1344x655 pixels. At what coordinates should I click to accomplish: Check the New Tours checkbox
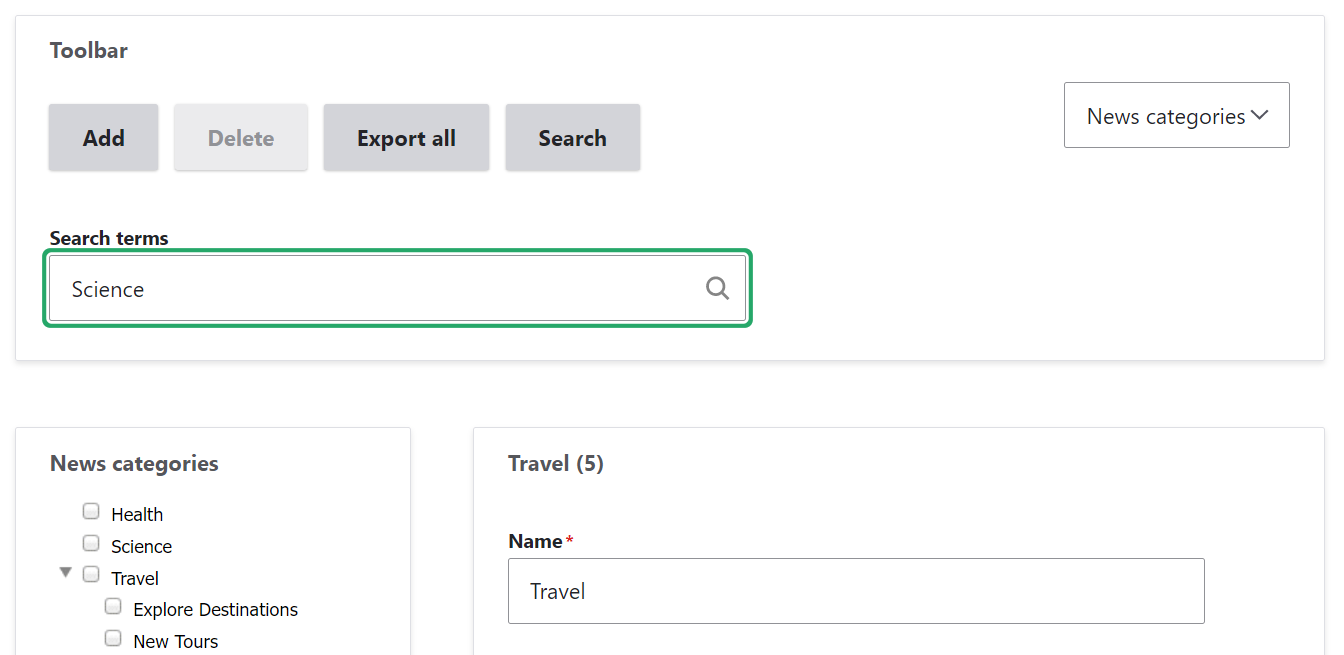[x=113, y=637]
